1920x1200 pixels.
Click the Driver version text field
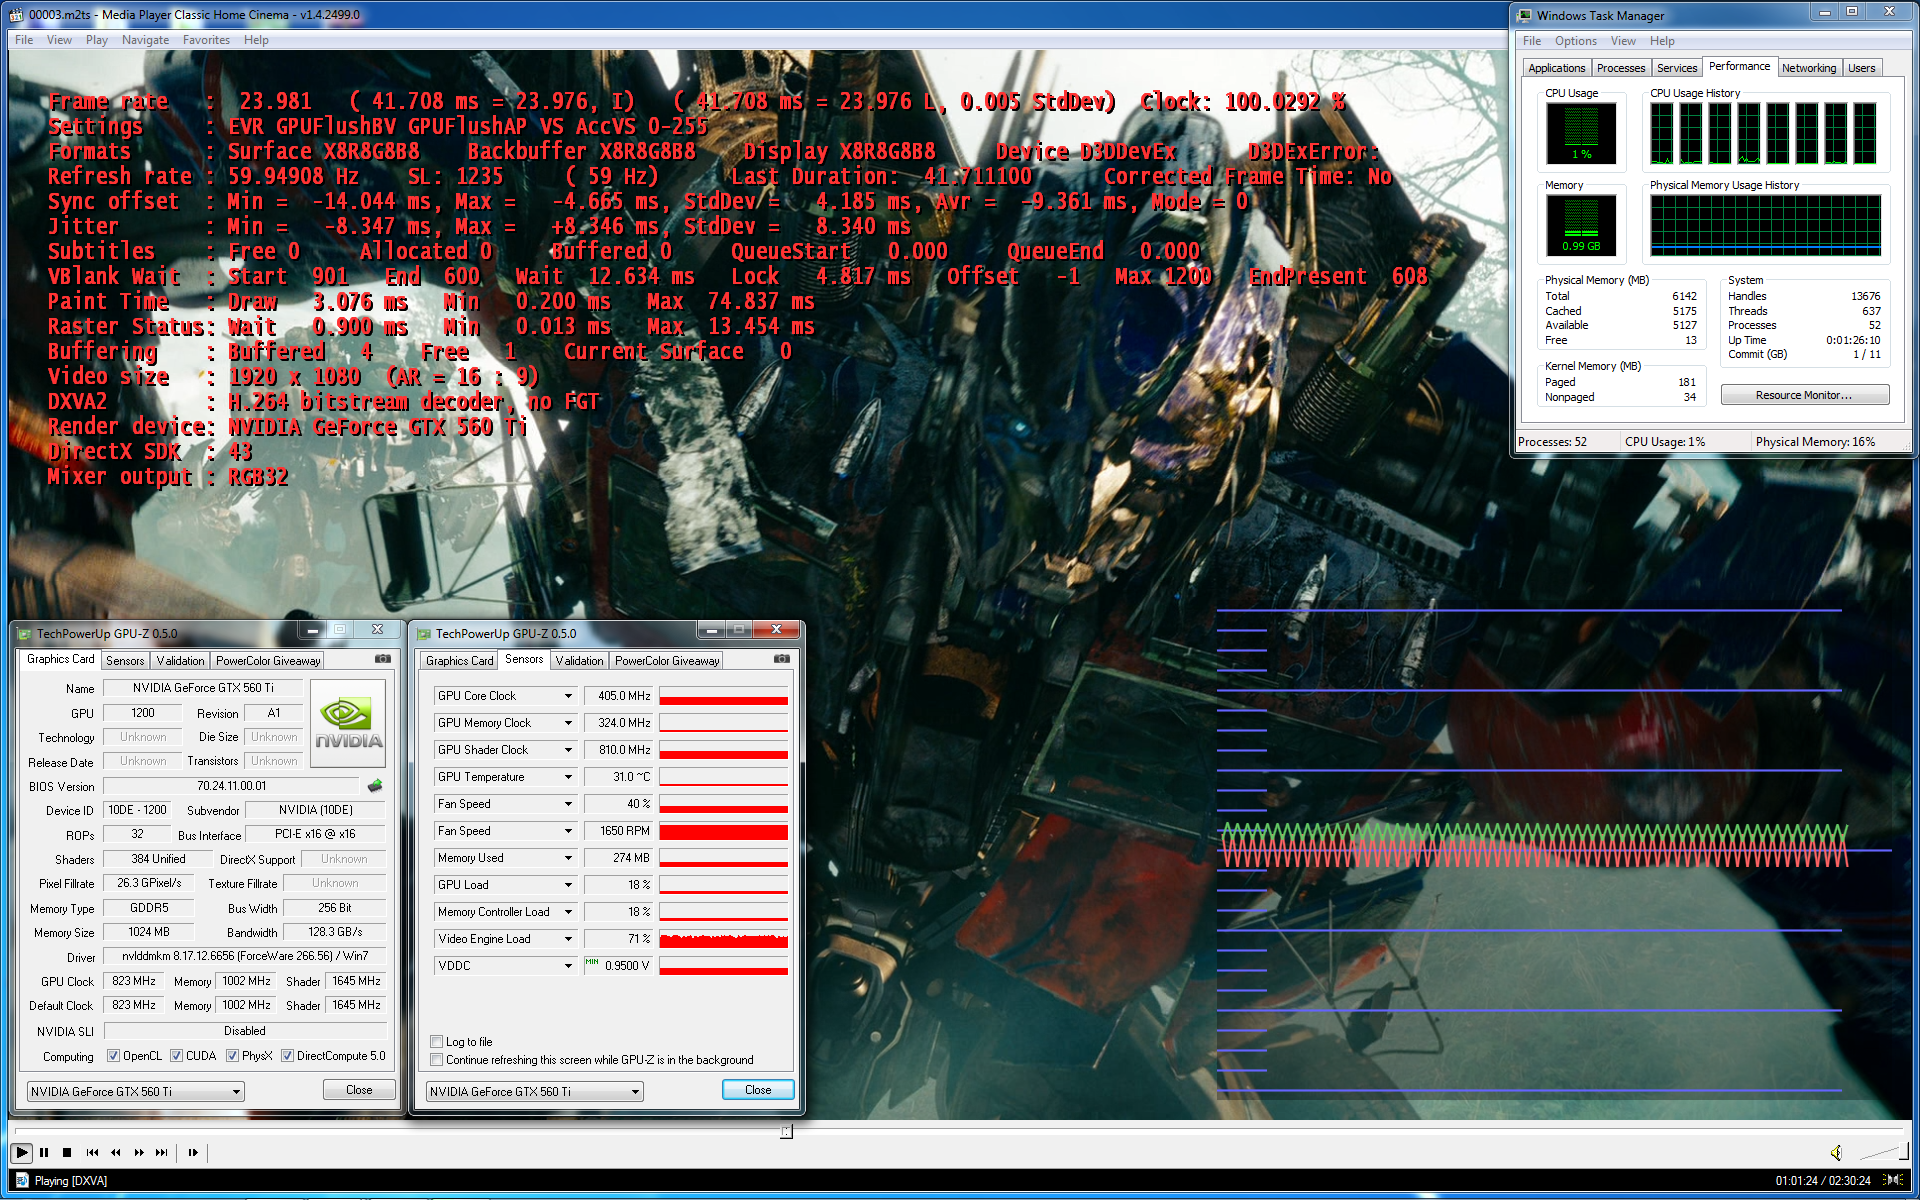(245, 956)
